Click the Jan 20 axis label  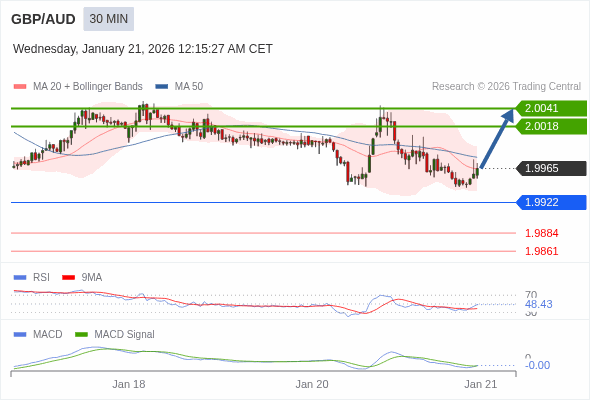tap(312, 384)
